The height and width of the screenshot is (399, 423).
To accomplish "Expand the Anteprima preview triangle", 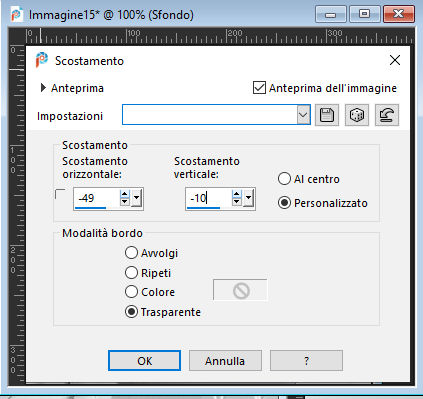I will 43,88.
